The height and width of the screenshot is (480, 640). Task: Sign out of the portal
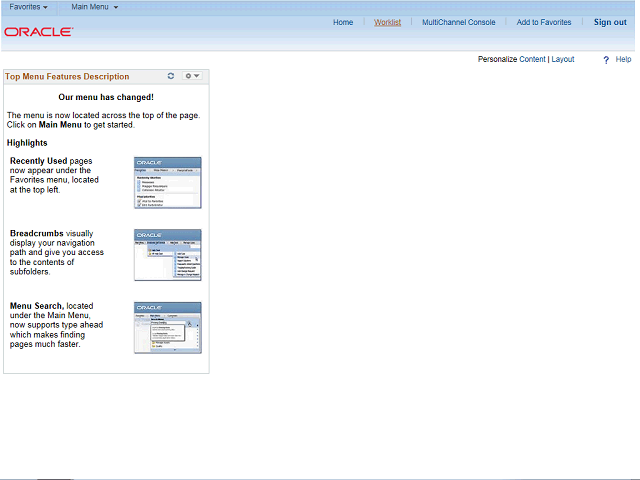coord(610,22)
